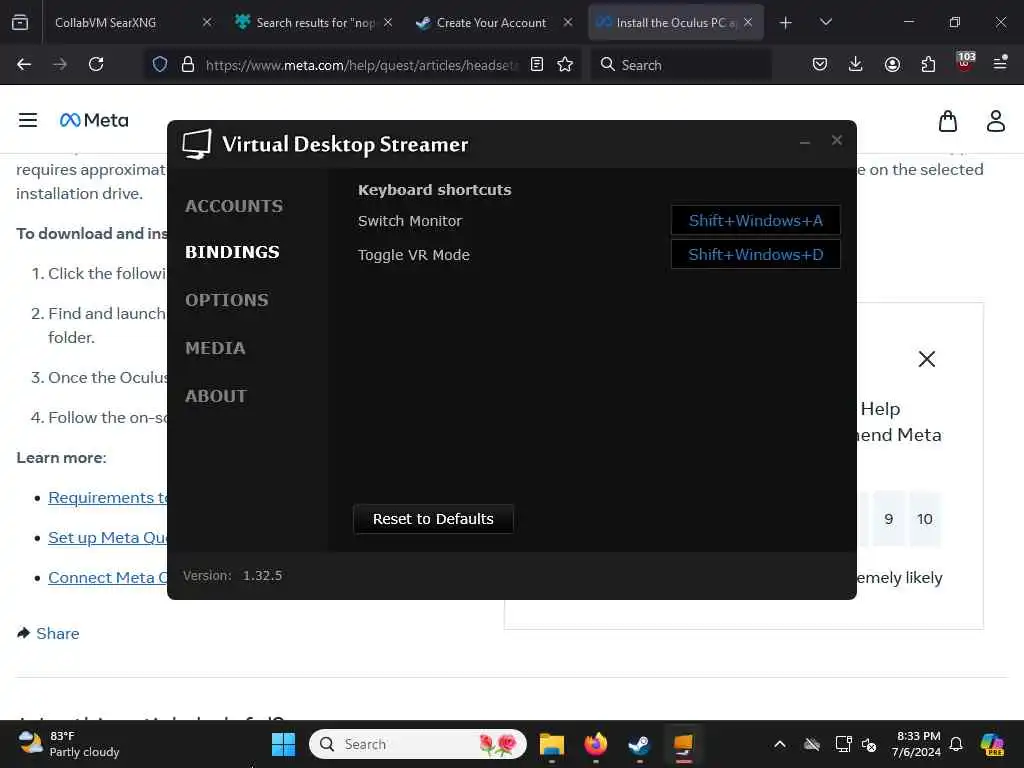The width and height of the screenshot is (1024, 768).
Task: Go forward one page in Firefox
Action: click(60, 64)
